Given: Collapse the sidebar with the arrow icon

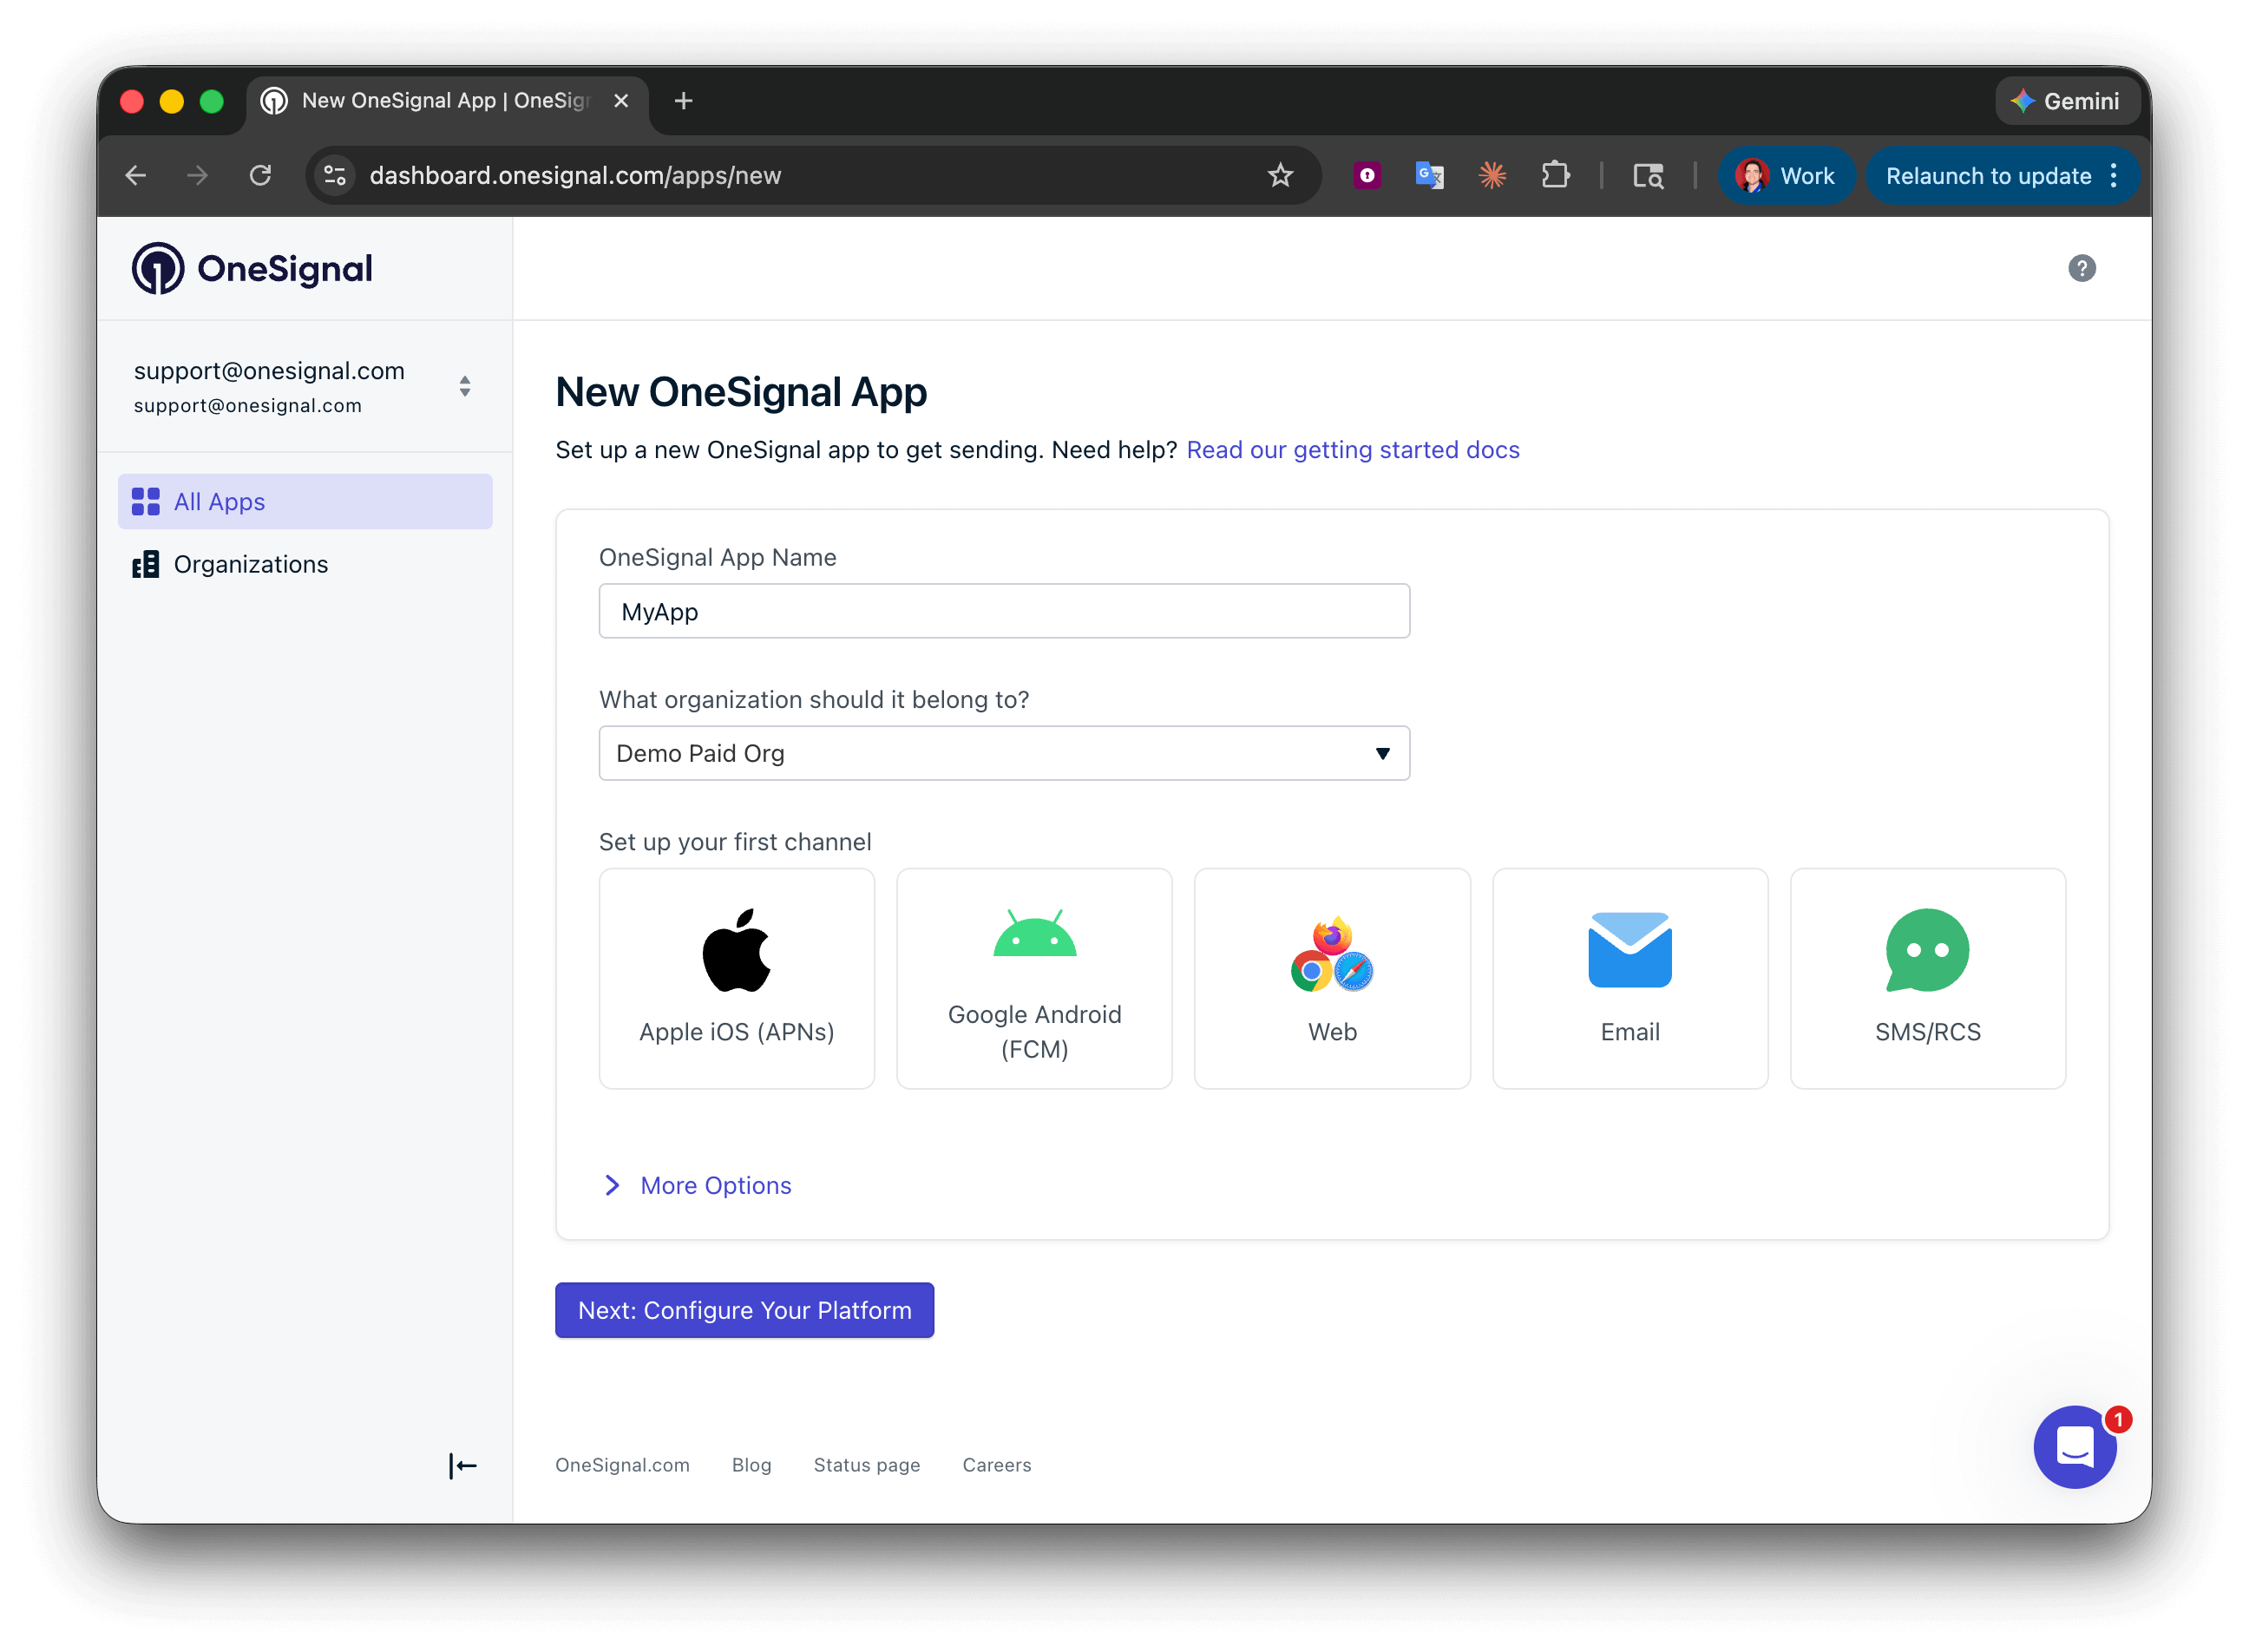Looking at the screenshot, I should tap(463, 1465).
